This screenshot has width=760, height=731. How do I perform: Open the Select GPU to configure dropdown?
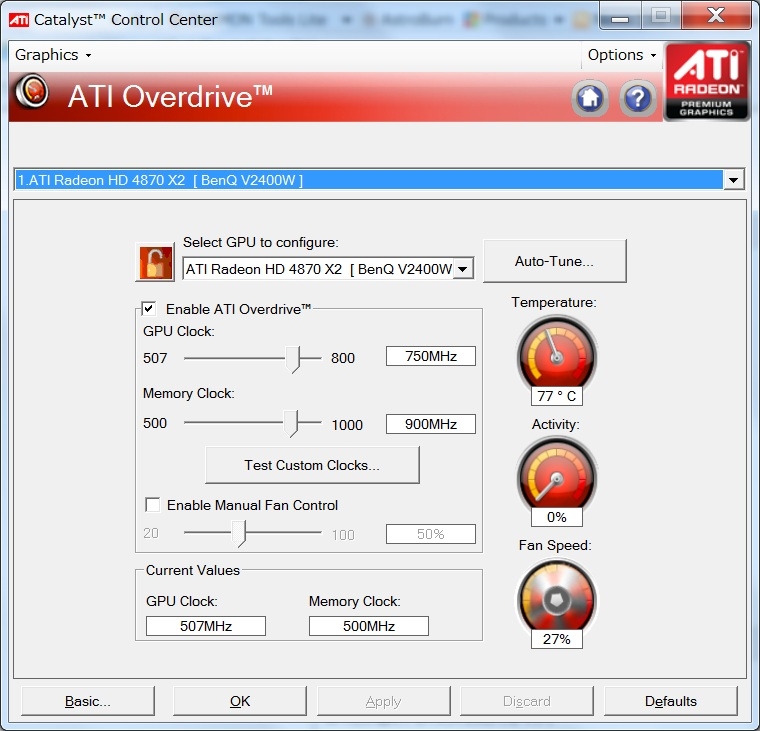click(463, 269)
